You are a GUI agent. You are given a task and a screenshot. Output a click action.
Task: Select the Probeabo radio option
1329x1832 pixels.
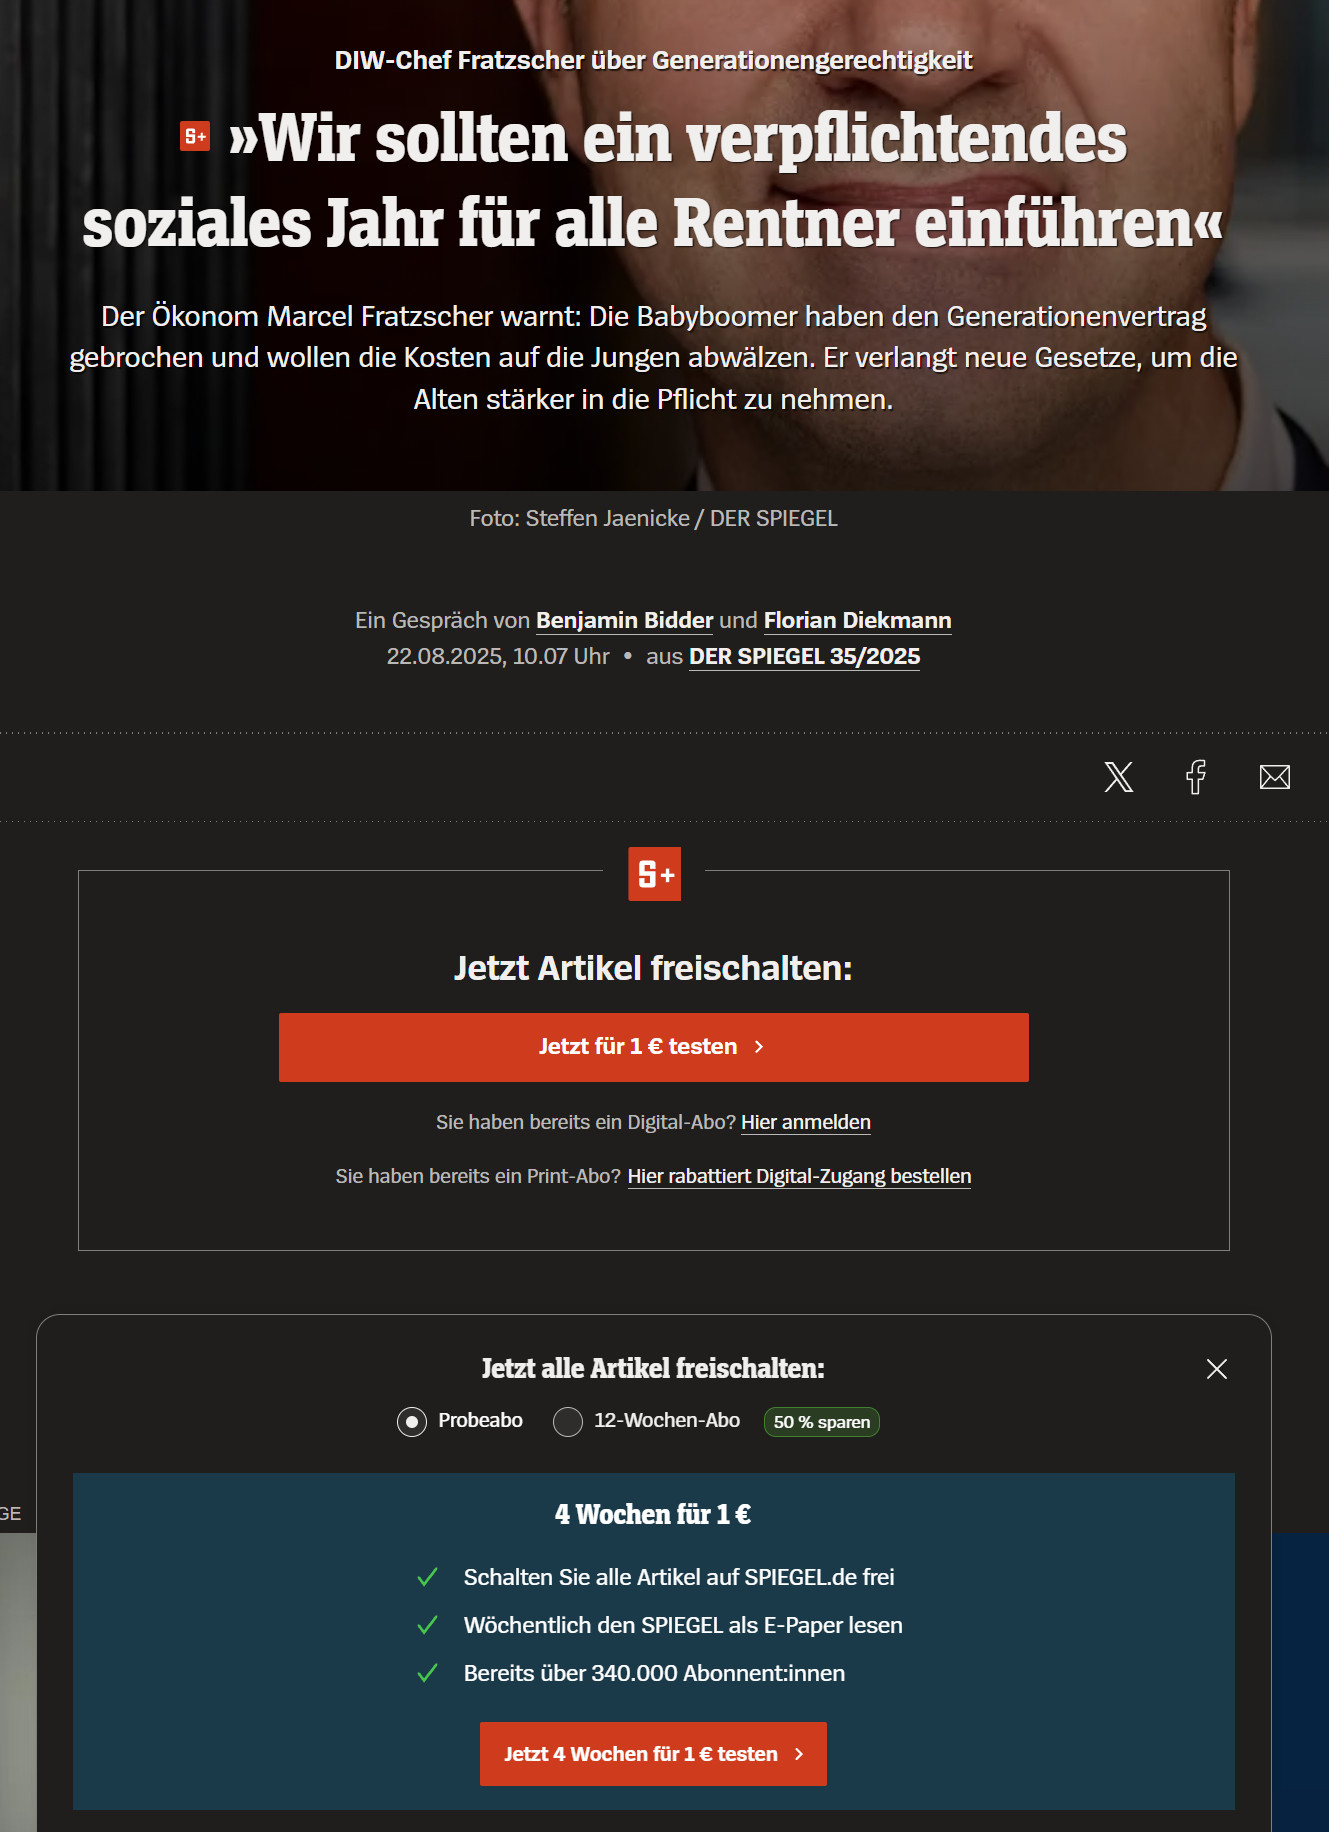click(412, 1421)
